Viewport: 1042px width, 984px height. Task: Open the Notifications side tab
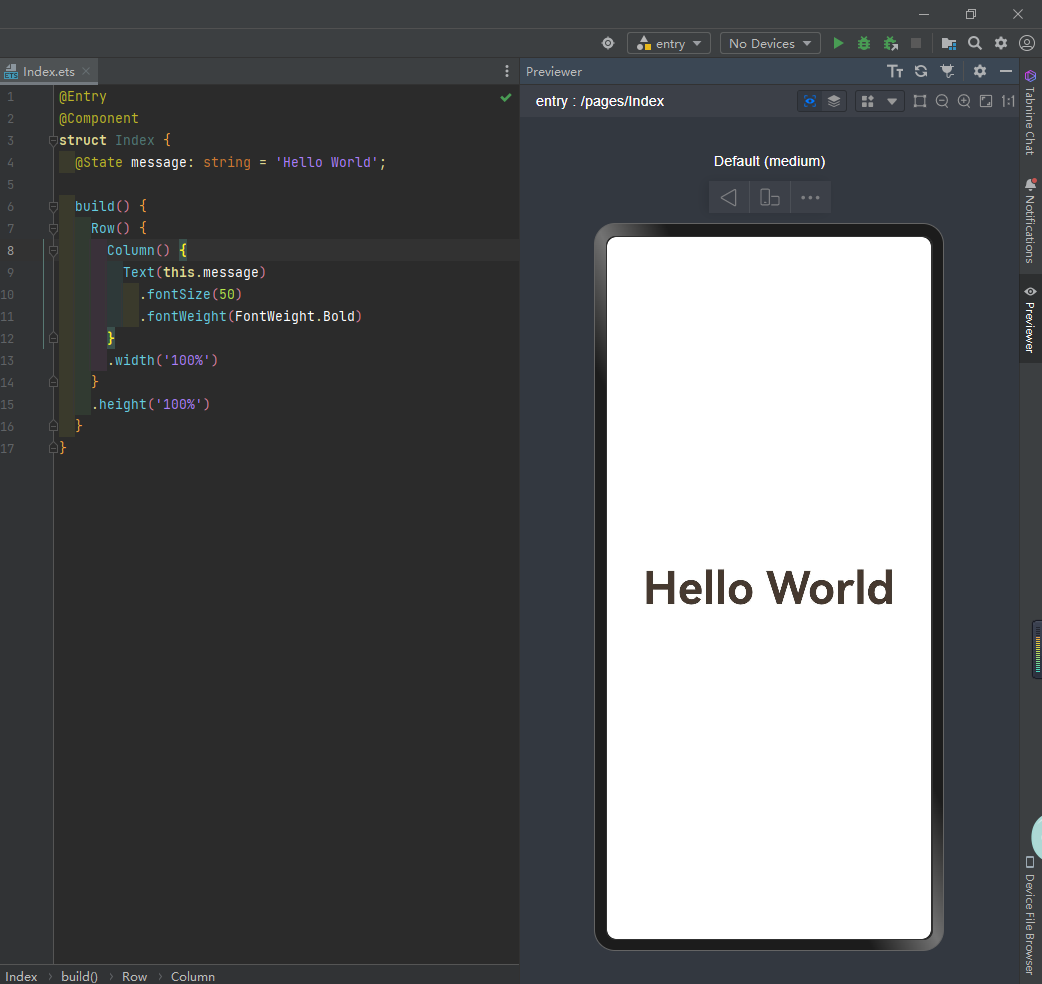pos(1030,220)
